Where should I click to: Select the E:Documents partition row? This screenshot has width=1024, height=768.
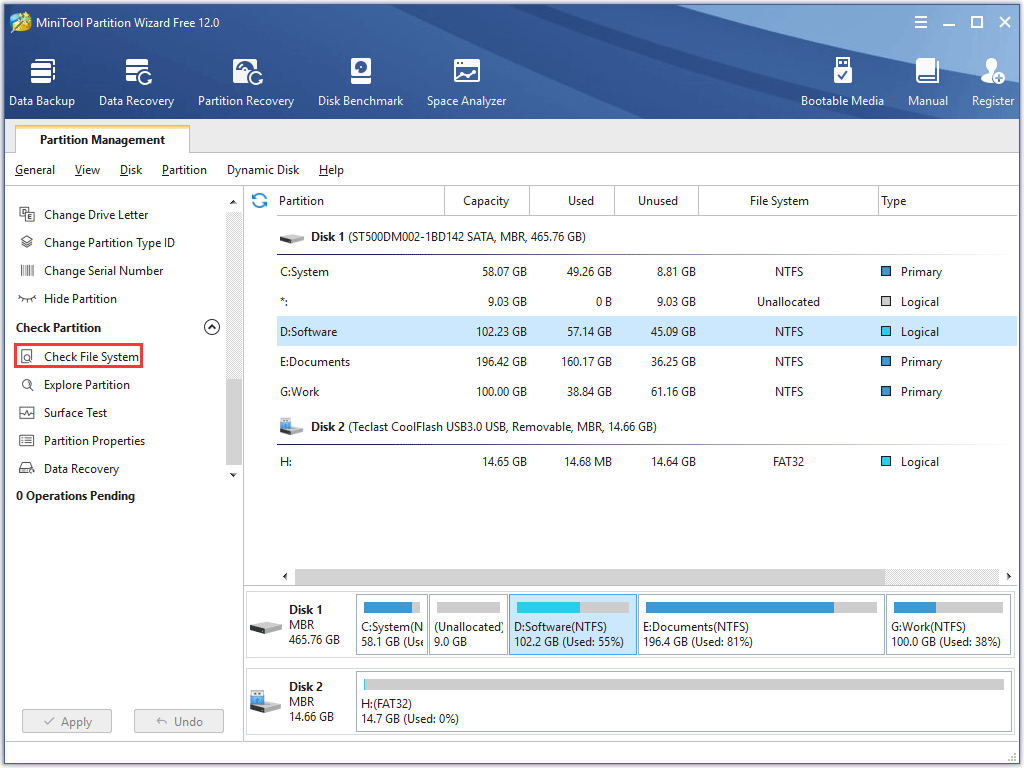(647, 362)
